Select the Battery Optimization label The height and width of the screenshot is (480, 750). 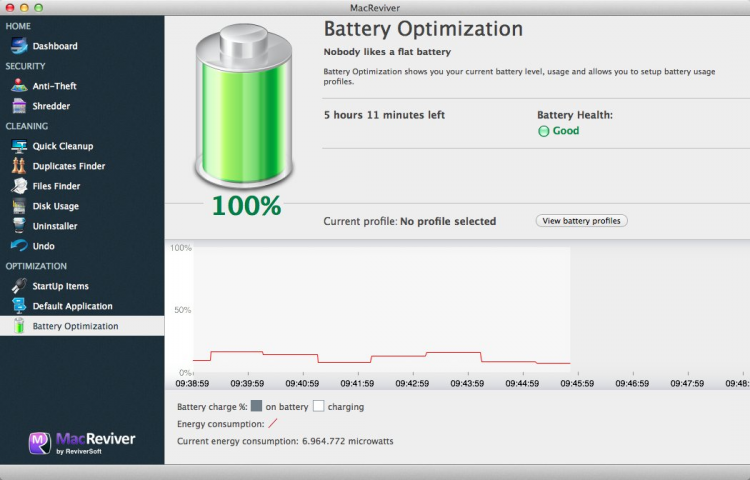tap(75, 326)
